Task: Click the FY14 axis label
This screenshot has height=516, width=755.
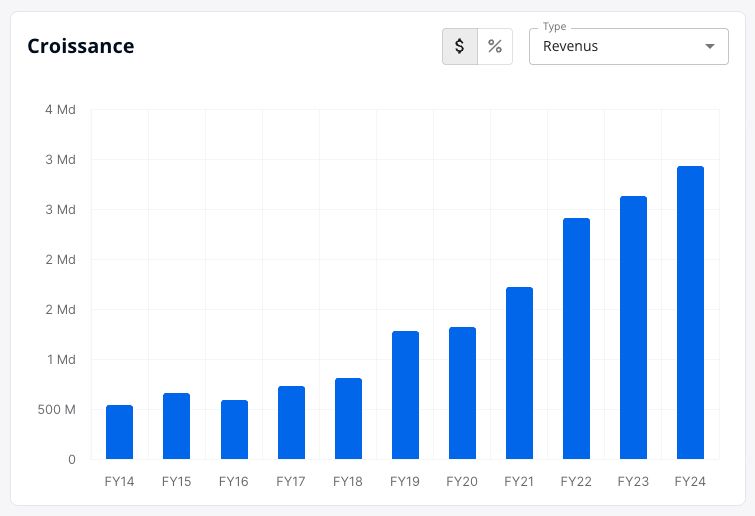Action: pos(119,481)
